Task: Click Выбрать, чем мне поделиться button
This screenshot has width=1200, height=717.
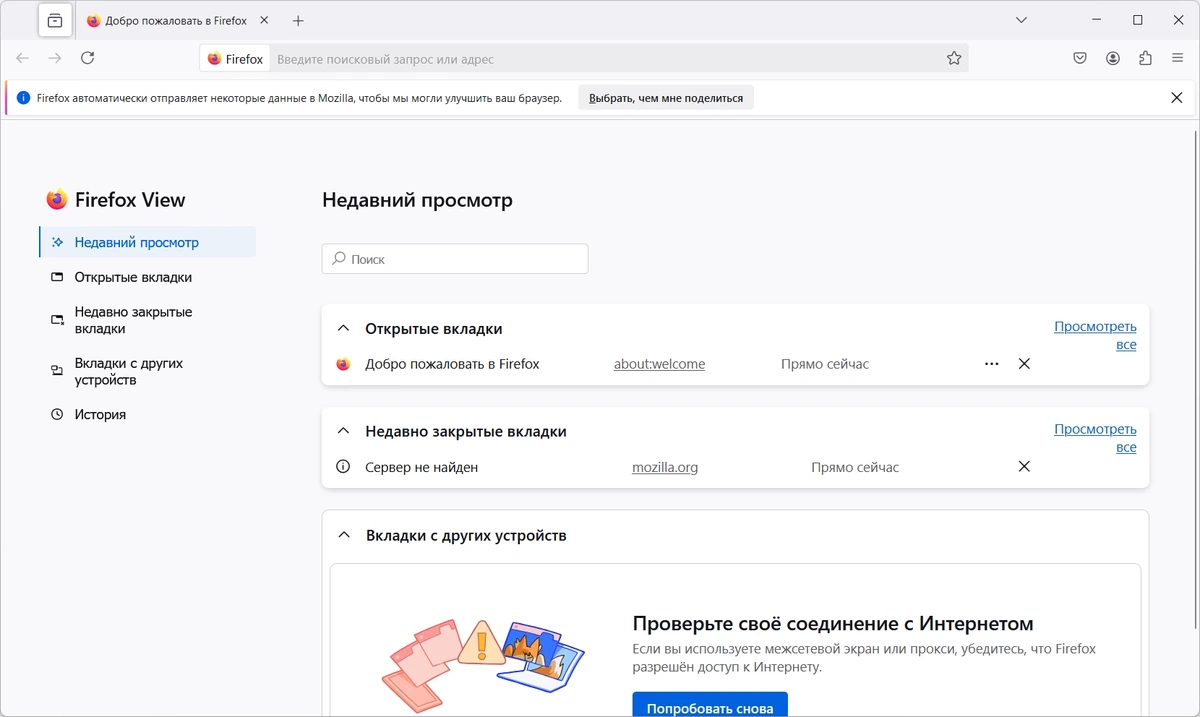Action: [666, 98]
